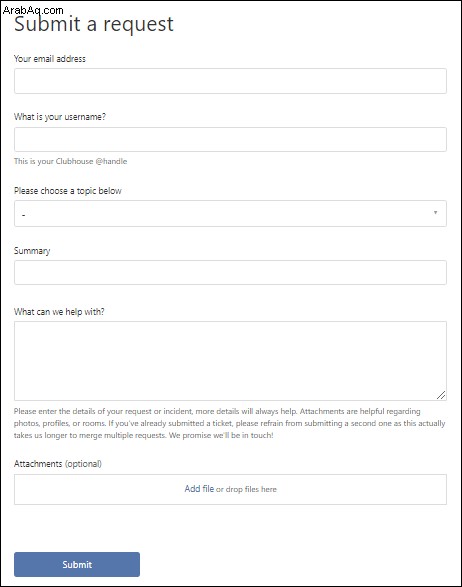Click the Clubhouse @handle hint text
This screenshot has height=587, width=462.
pyautogui.click(x=71, y=161)
